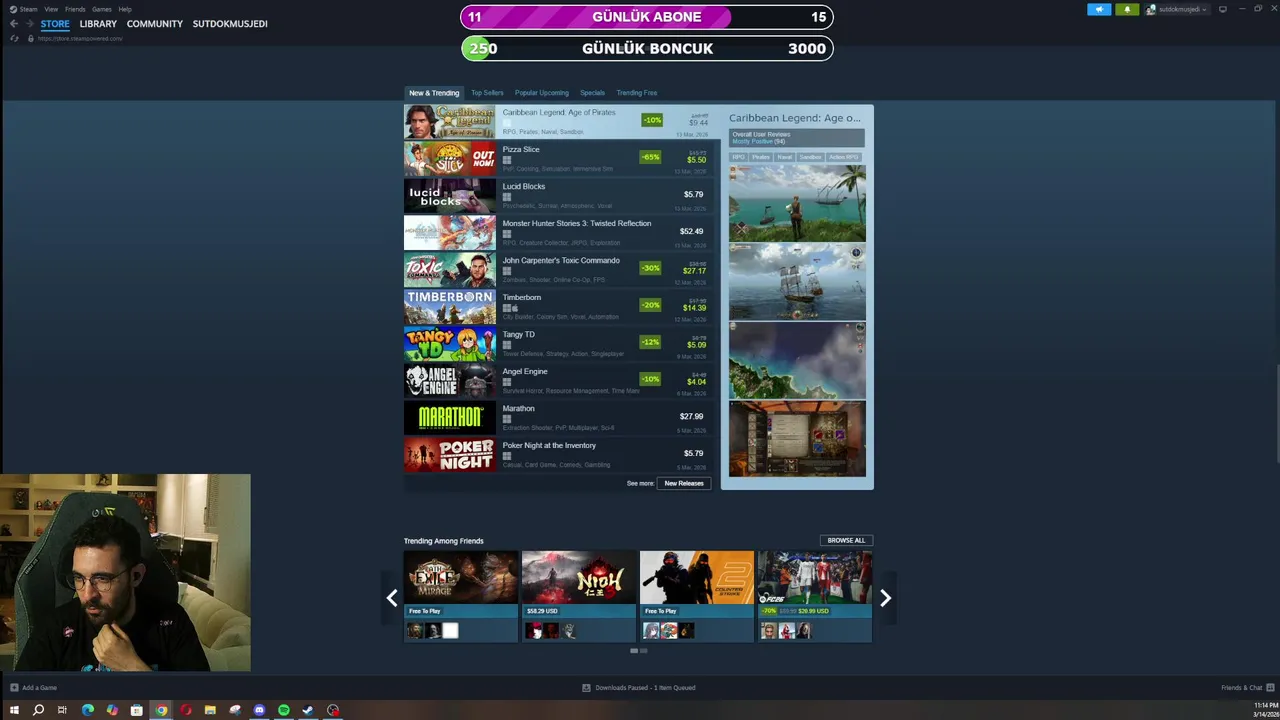The width and height of the screenshot is (1280, 720).
Task: Open the Help menu
Action: (125, 9)
